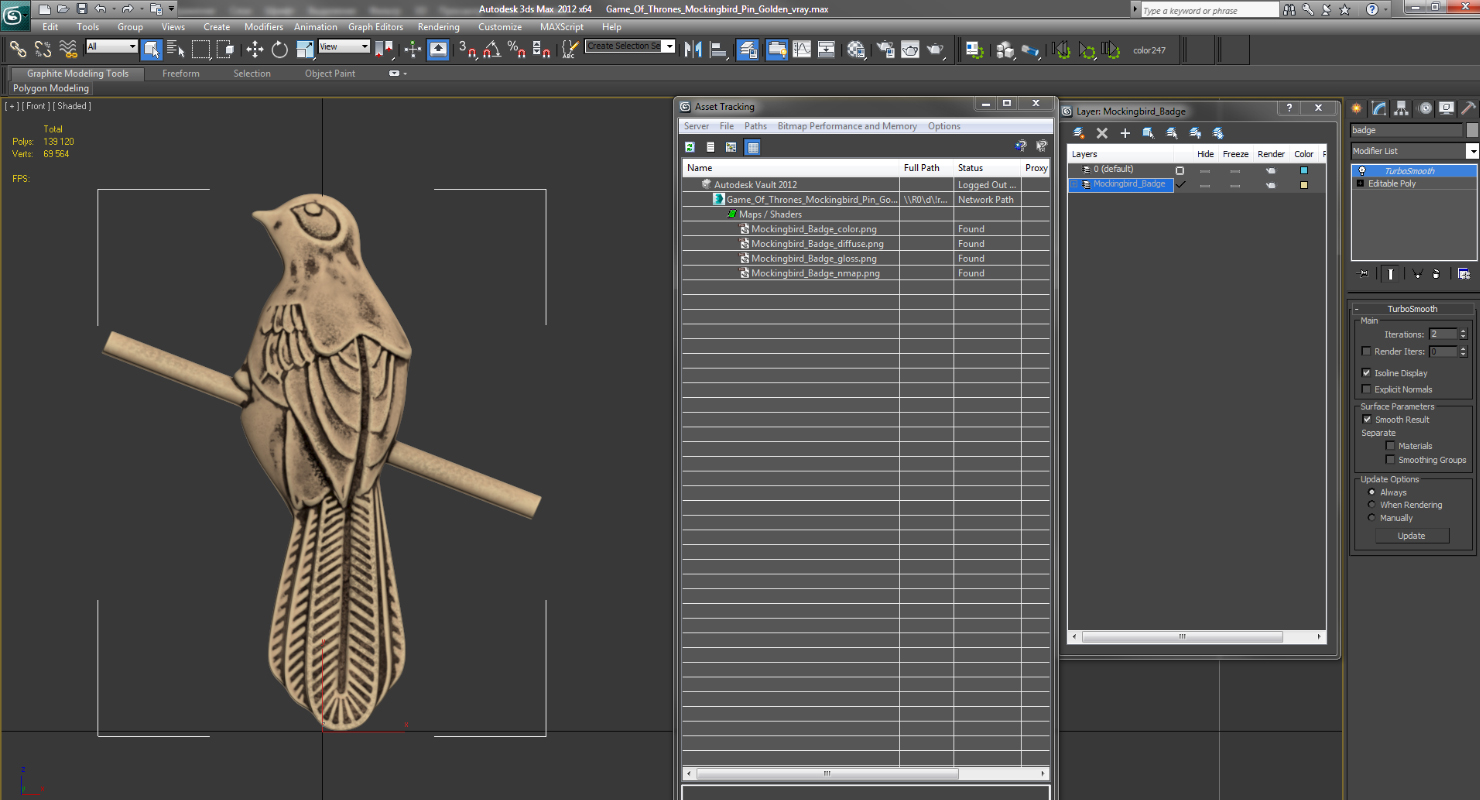Activate Bind to Space Warp tool
1480x800 pixels.
[68, 49]
